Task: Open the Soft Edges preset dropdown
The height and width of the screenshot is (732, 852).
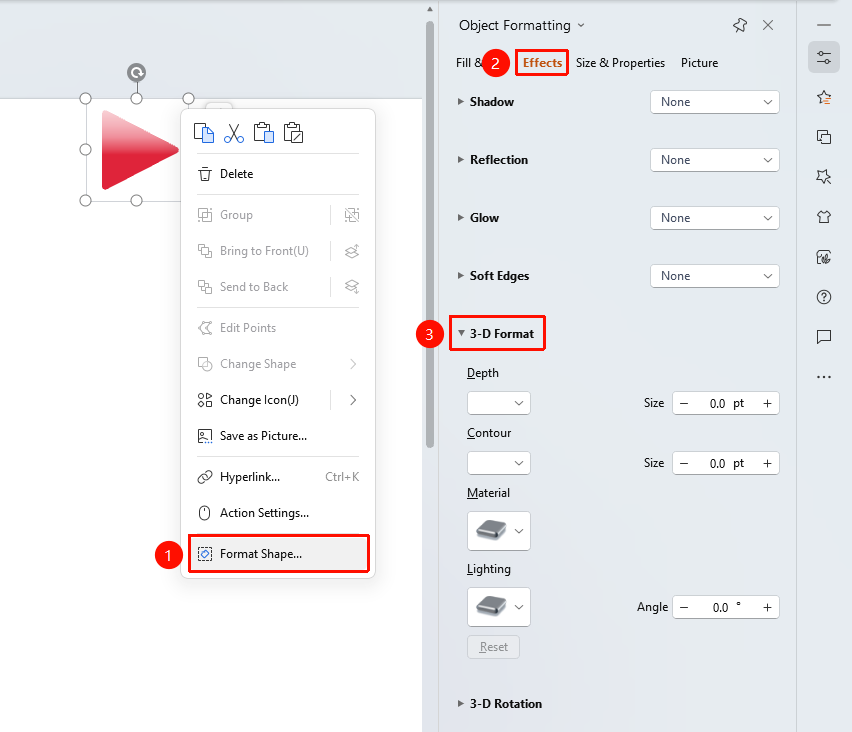Action: [x=715, y=276]
